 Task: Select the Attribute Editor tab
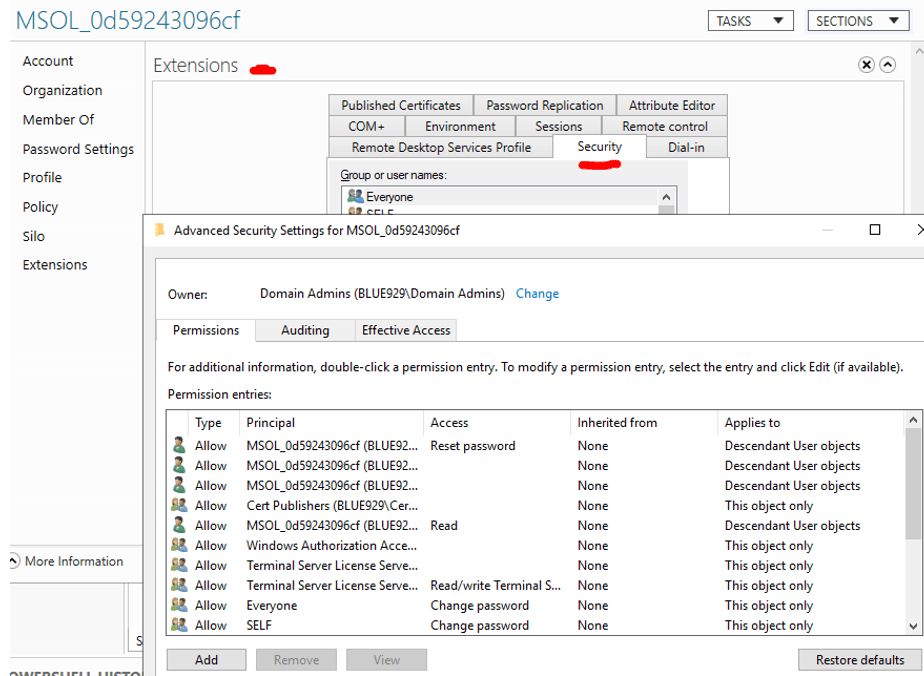click(x=672, y=105)
